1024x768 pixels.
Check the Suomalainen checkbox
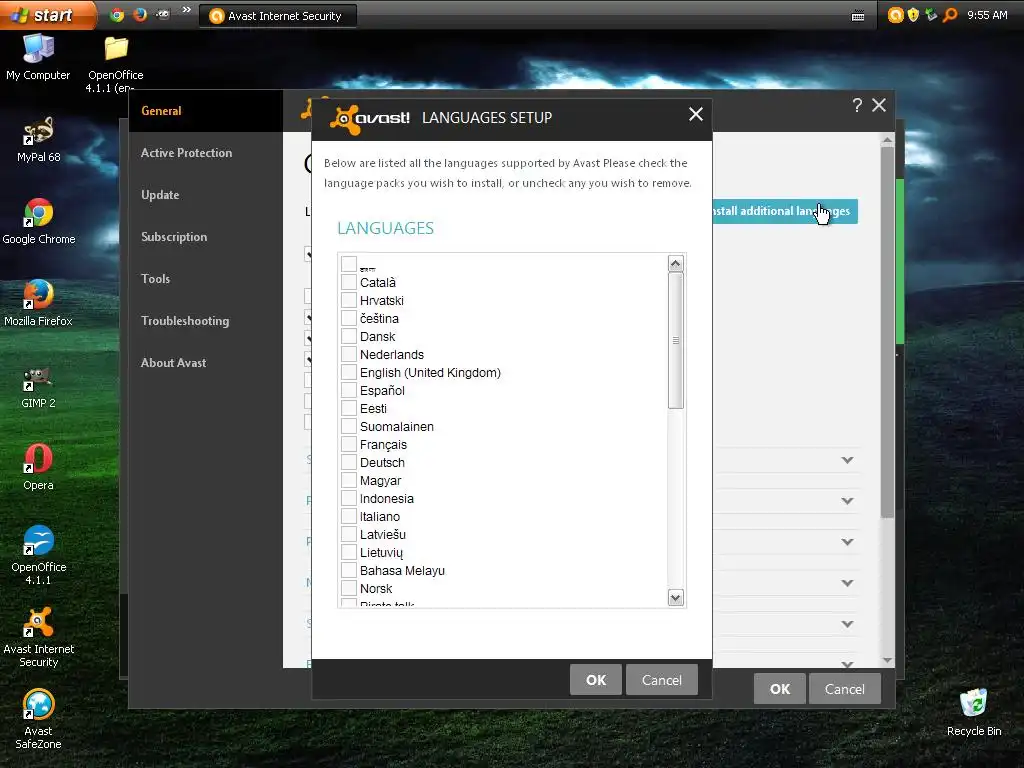pyautogui.click(x=349, y=426)
